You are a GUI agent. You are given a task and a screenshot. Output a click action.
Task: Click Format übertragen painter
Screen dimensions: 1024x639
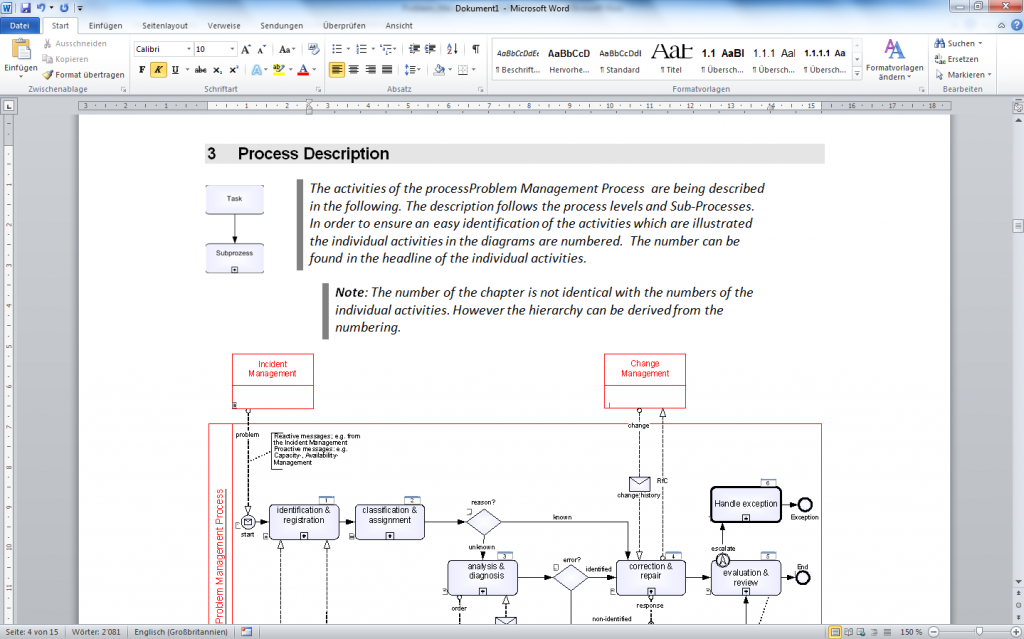click(x=84, y=74)
